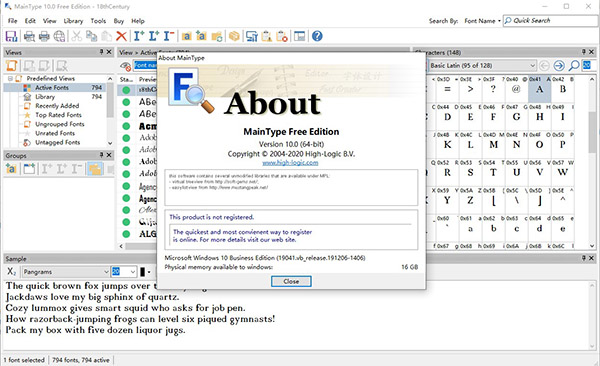The image size is (600, 366).
Task: Click the Close button in About dialog
Action: click(x=291, y=281)
